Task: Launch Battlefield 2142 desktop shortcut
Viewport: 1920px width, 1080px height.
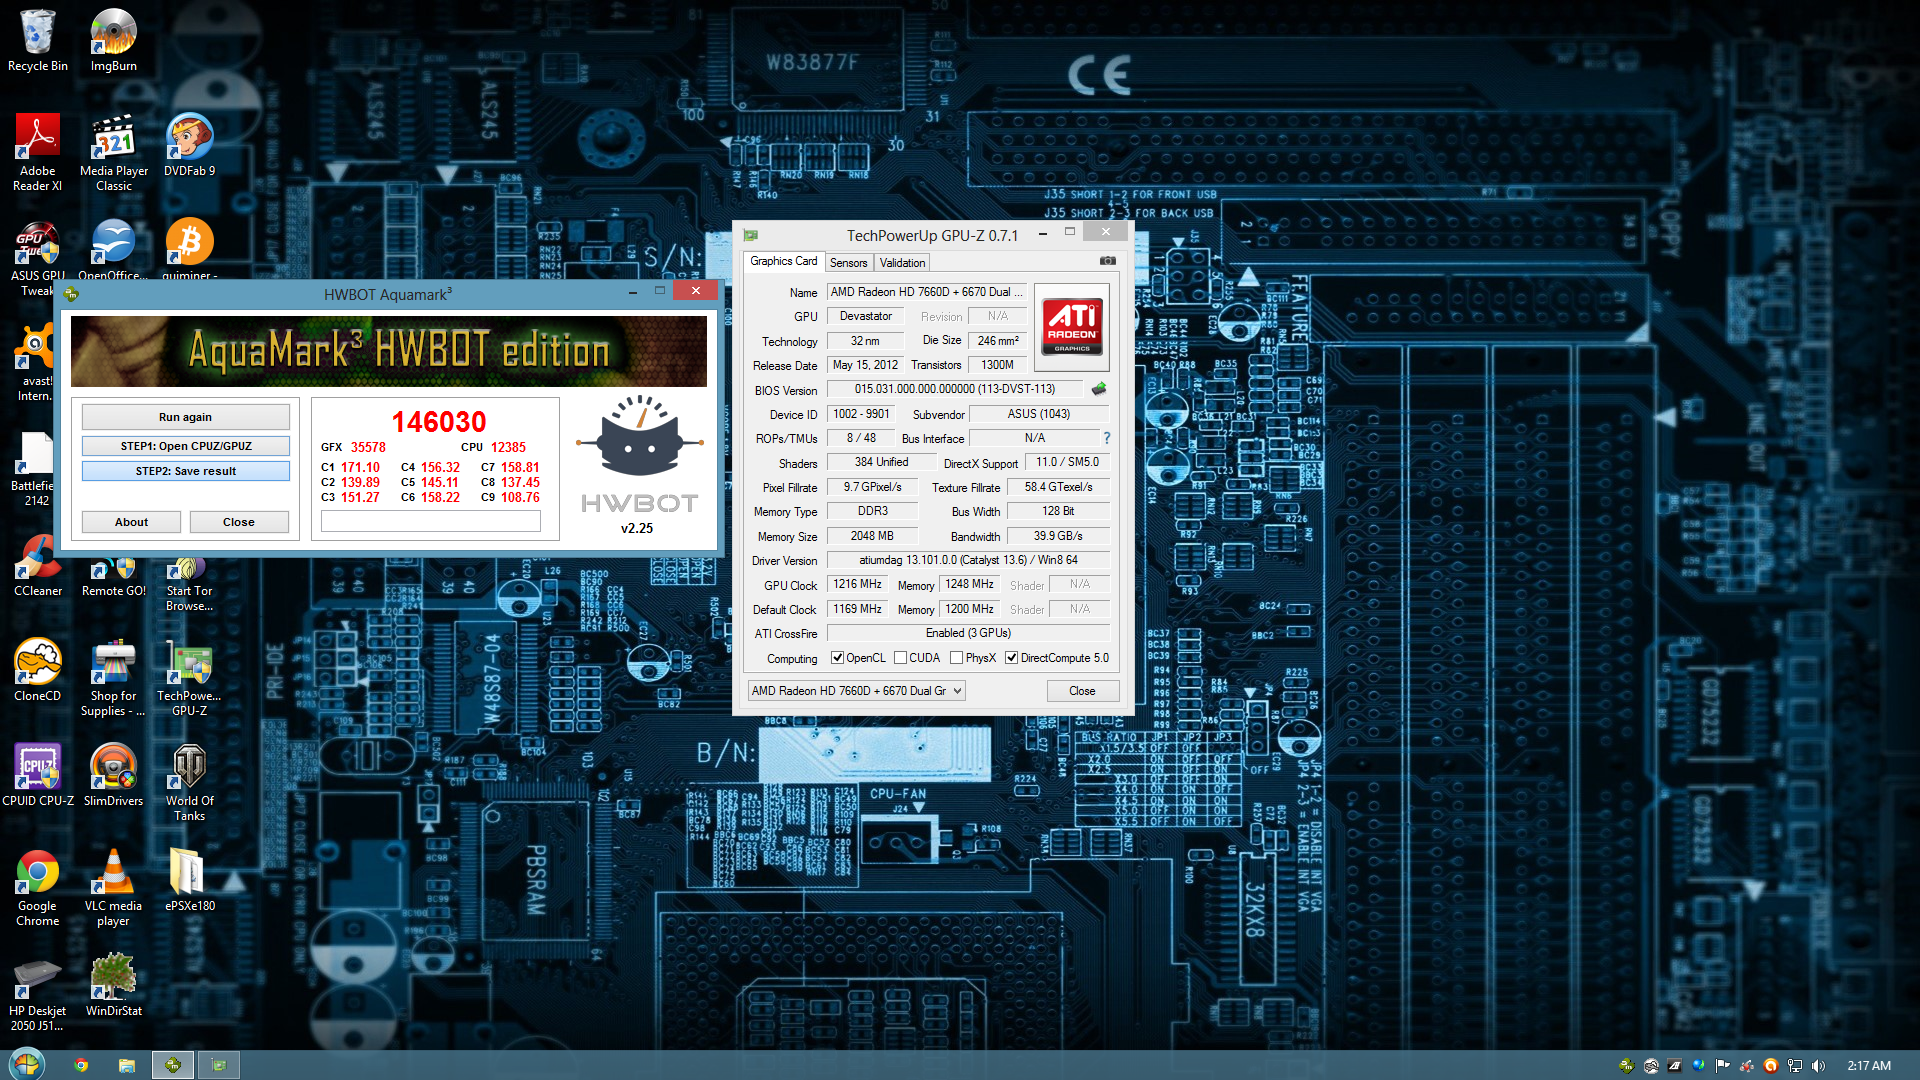Action: click(37, 468)
